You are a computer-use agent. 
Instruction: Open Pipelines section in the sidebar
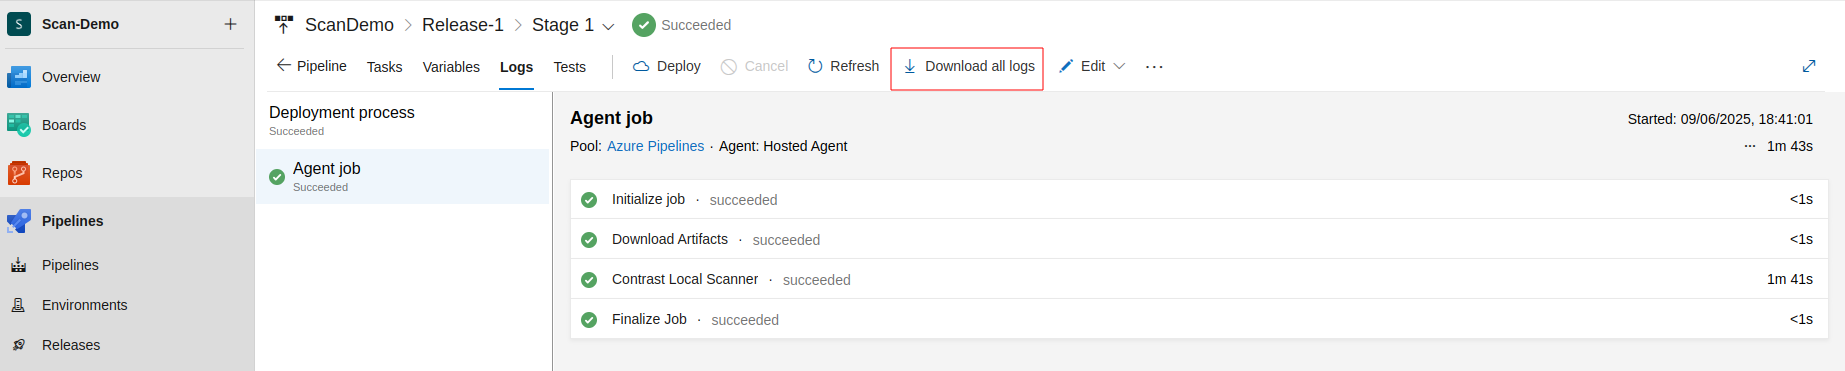[x=127, y=221]
